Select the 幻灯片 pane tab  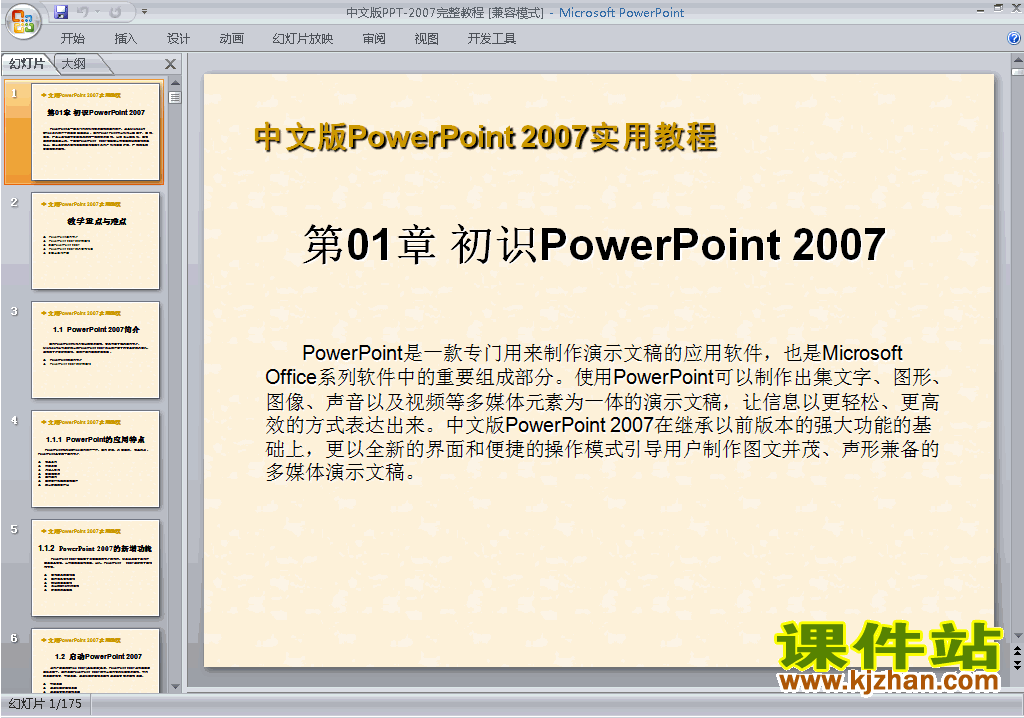[x=27, y=63]
